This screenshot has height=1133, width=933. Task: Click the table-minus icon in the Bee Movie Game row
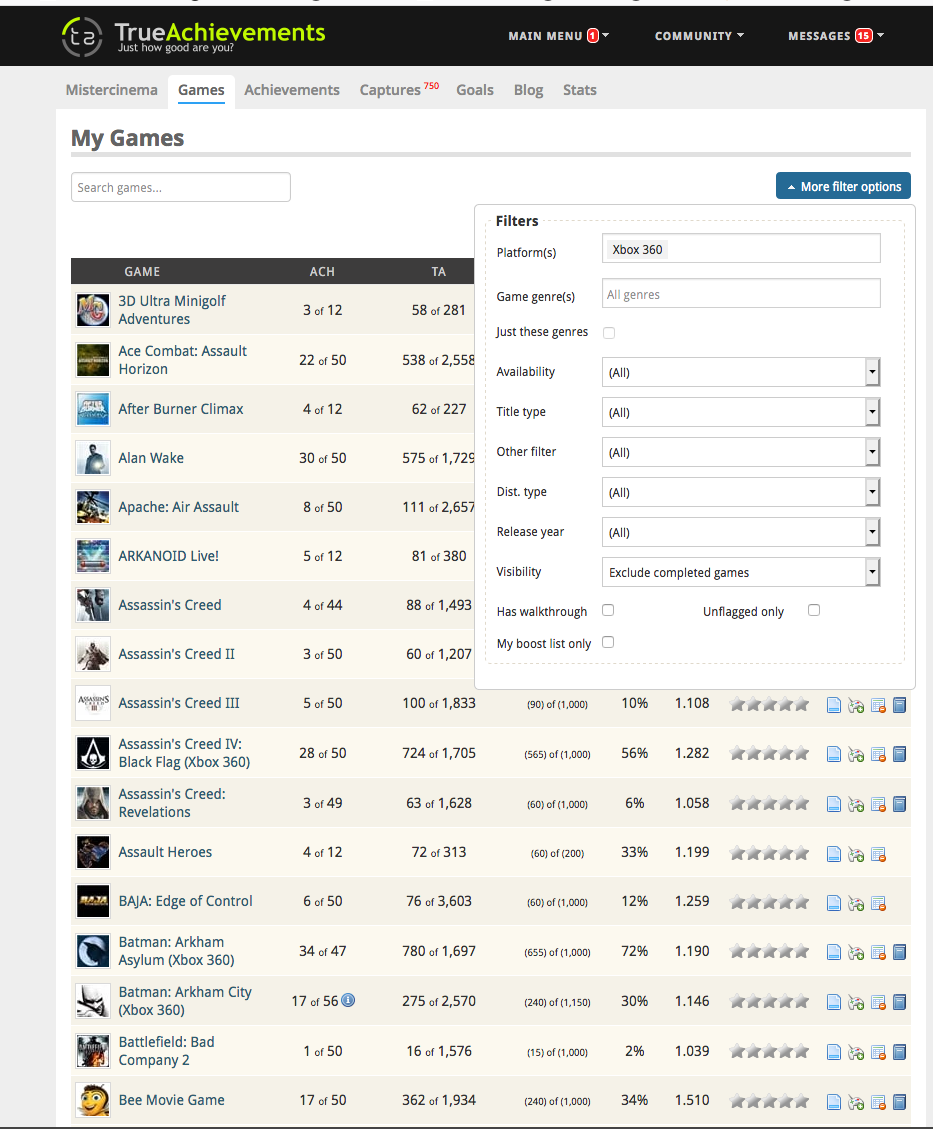pyautogui.click(x=878, y=1103)
